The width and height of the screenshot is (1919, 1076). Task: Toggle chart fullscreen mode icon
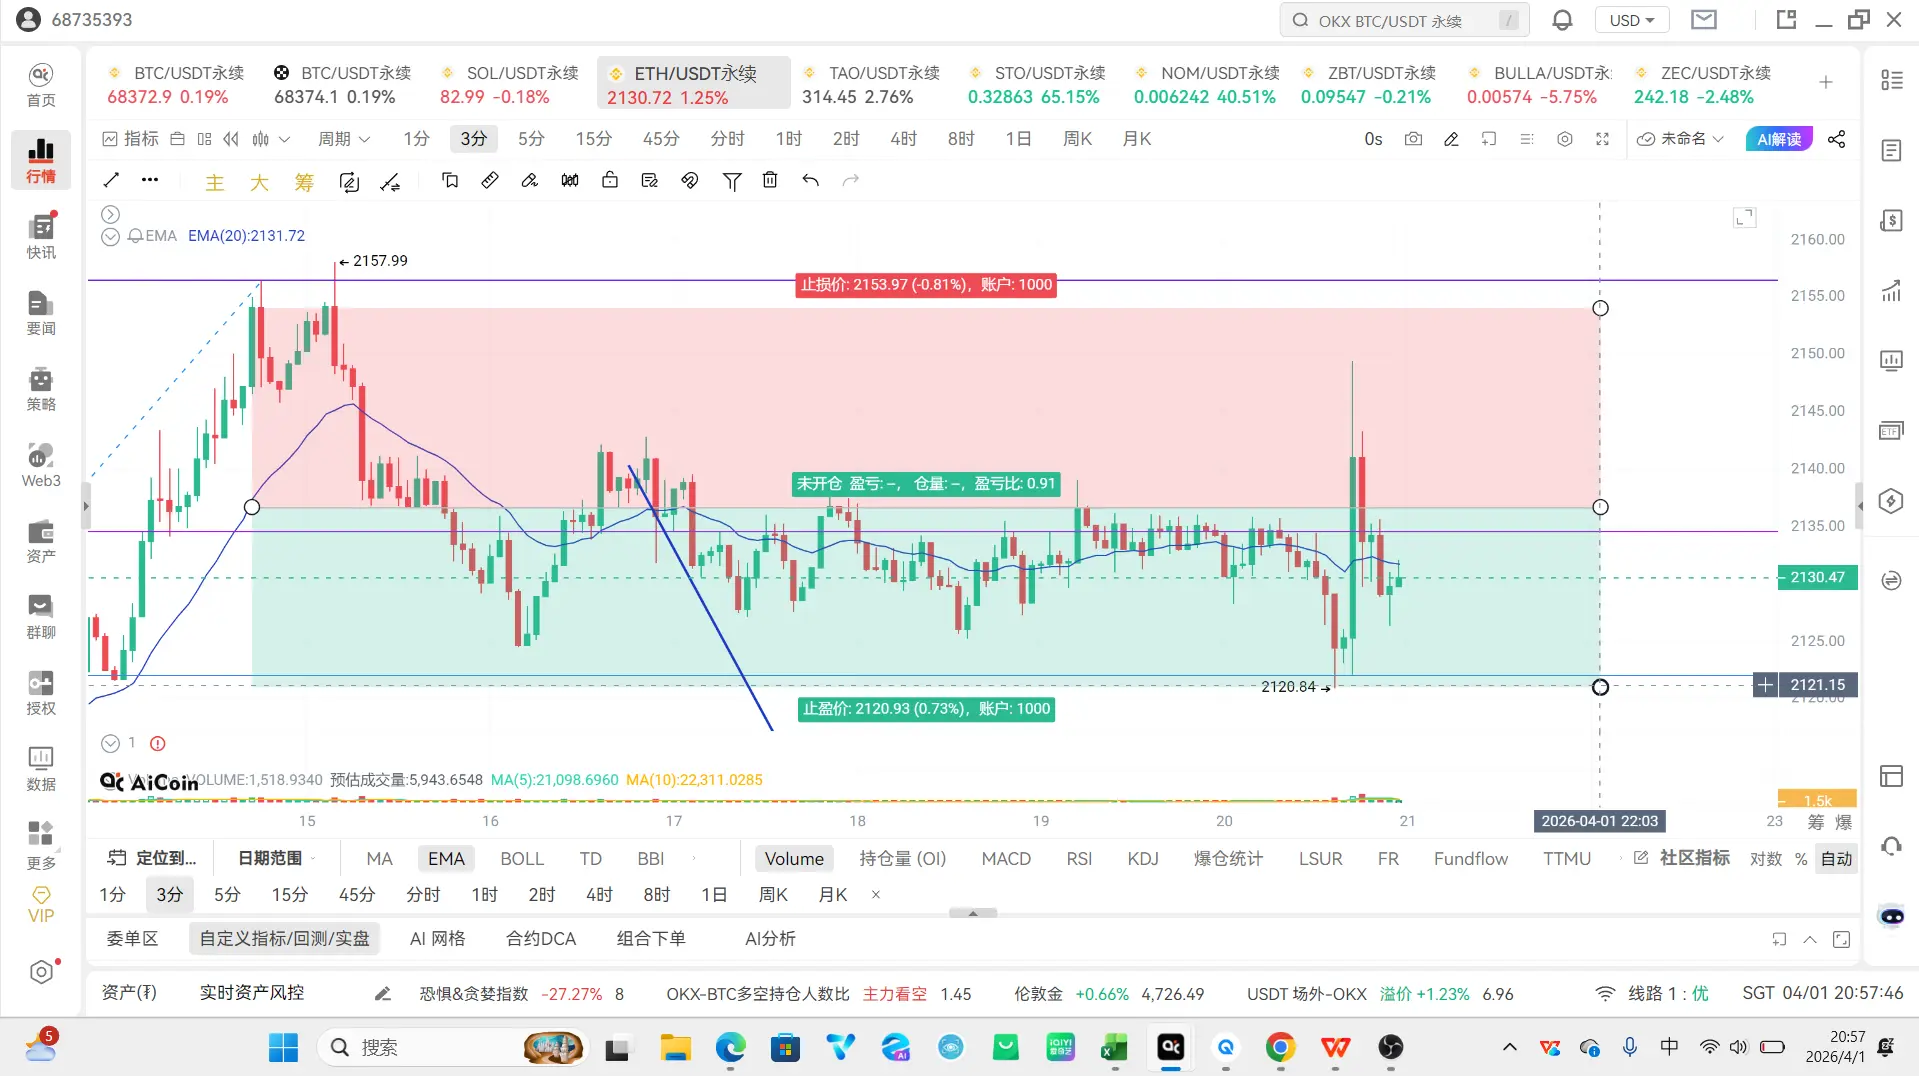click(x=1602, y=139)
